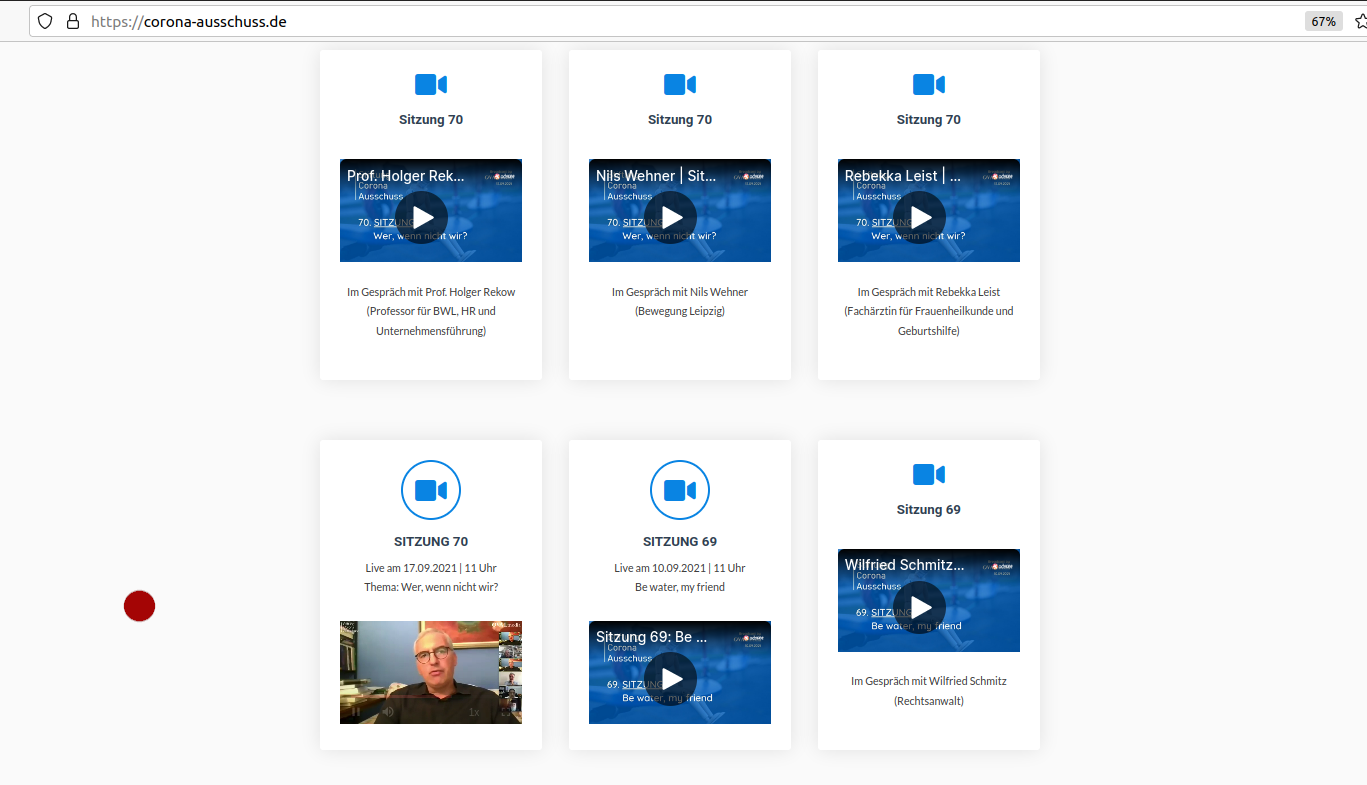Open the shield tracking protection icon
Screen dimensions: 1367x785
click(x=45, y=21)
